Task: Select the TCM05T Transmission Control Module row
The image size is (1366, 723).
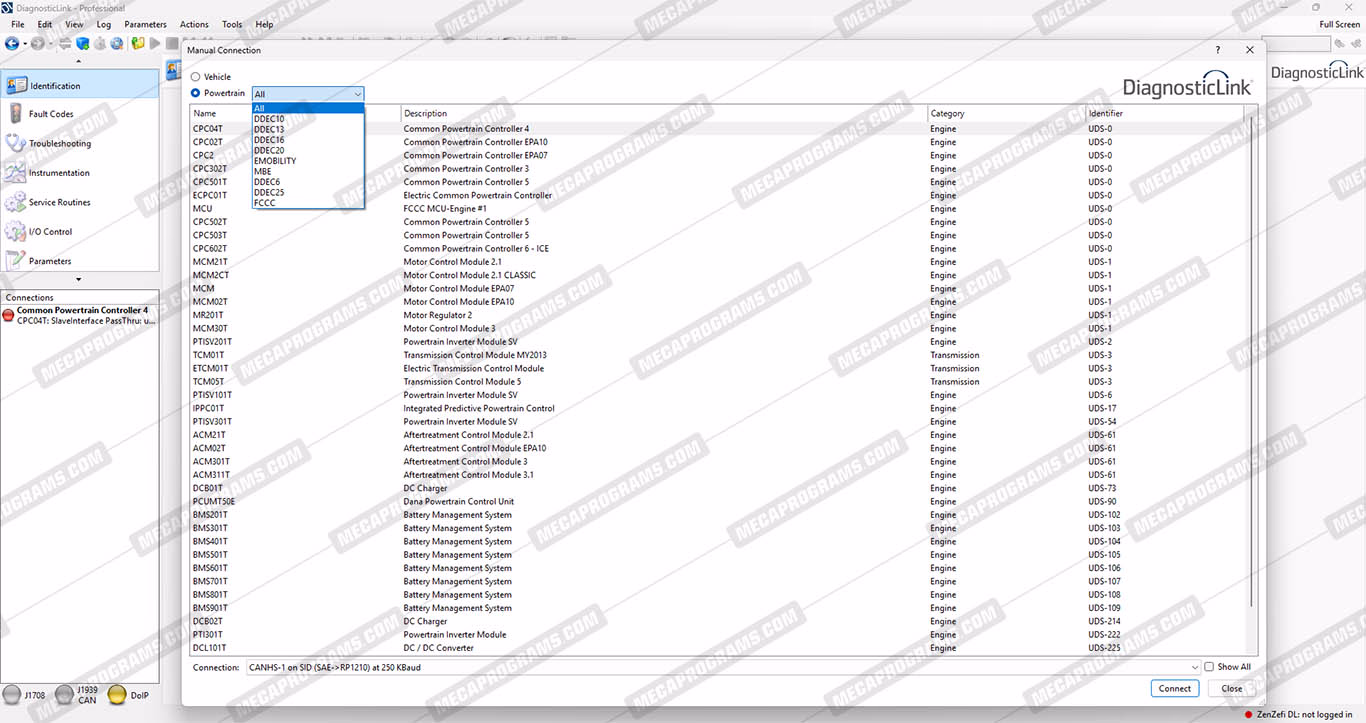Action: pyautogui.click(x=720, y=382)
